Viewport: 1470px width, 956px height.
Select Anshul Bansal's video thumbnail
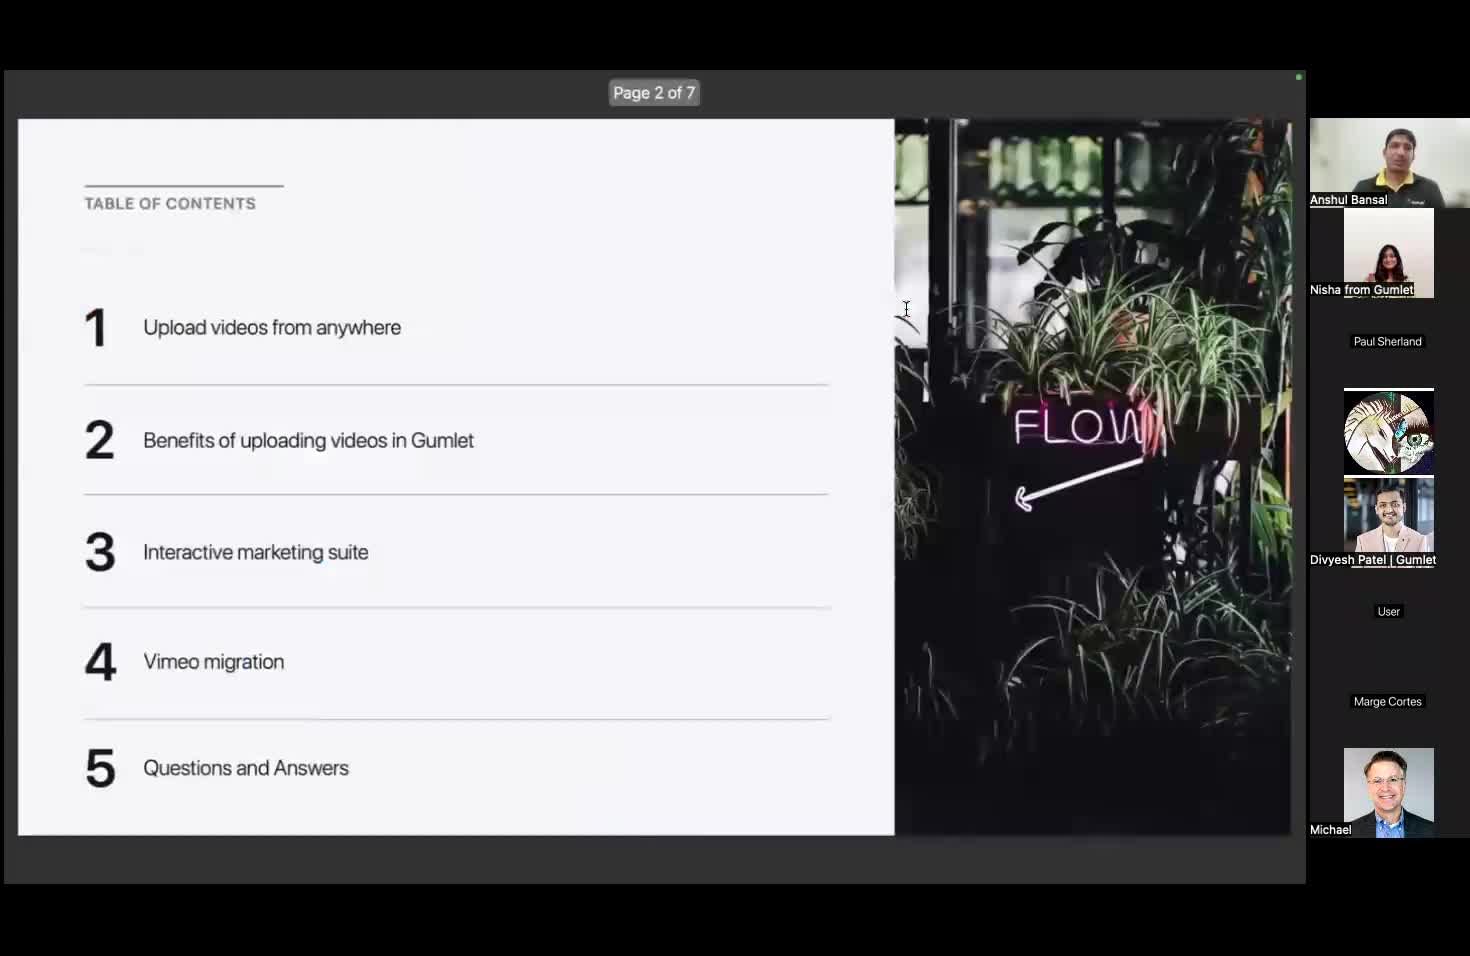coord(1389,163)
